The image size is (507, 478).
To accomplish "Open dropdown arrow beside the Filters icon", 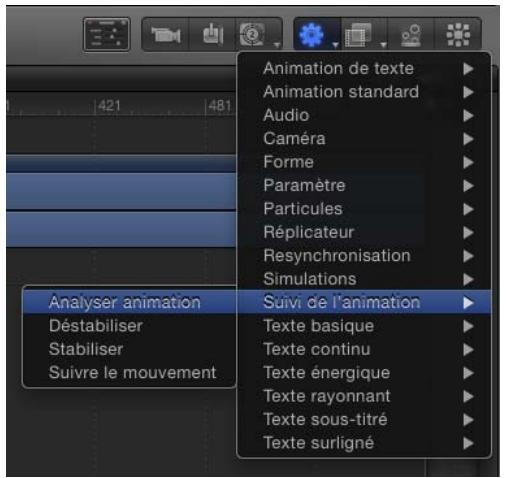I will point(383,44).
